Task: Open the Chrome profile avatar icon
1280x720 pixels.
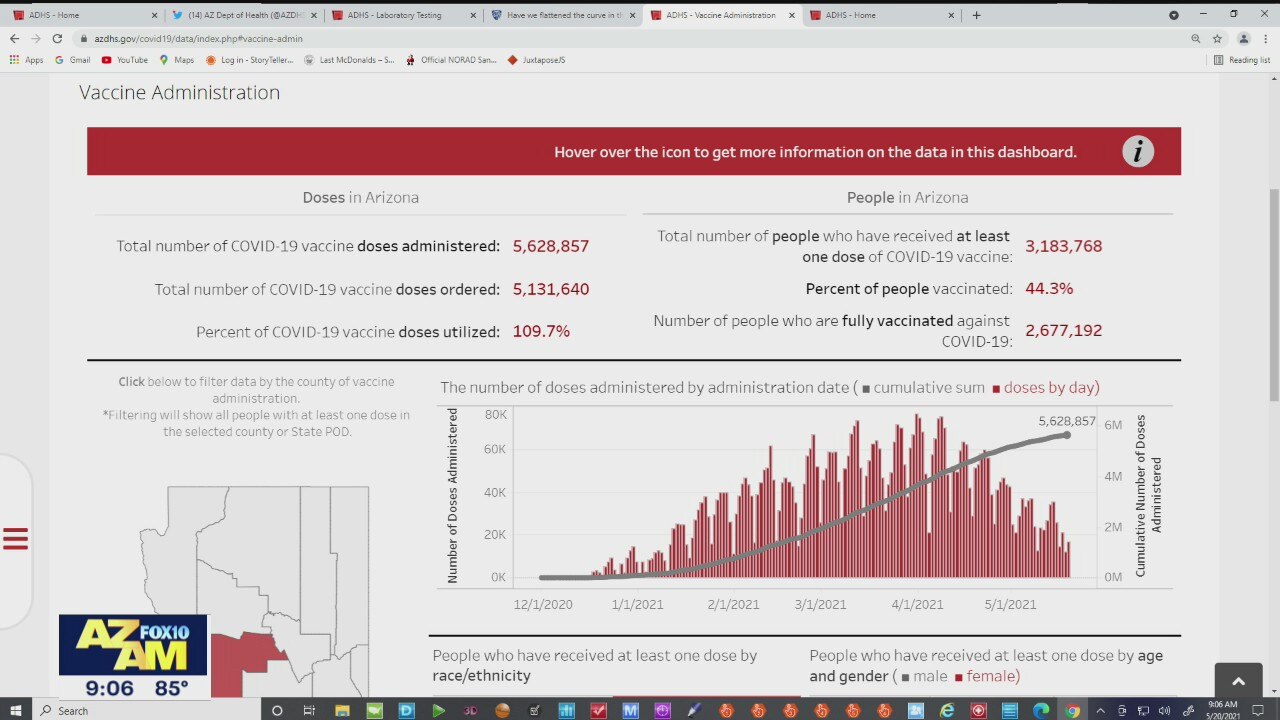Action: click(1243, 38)
